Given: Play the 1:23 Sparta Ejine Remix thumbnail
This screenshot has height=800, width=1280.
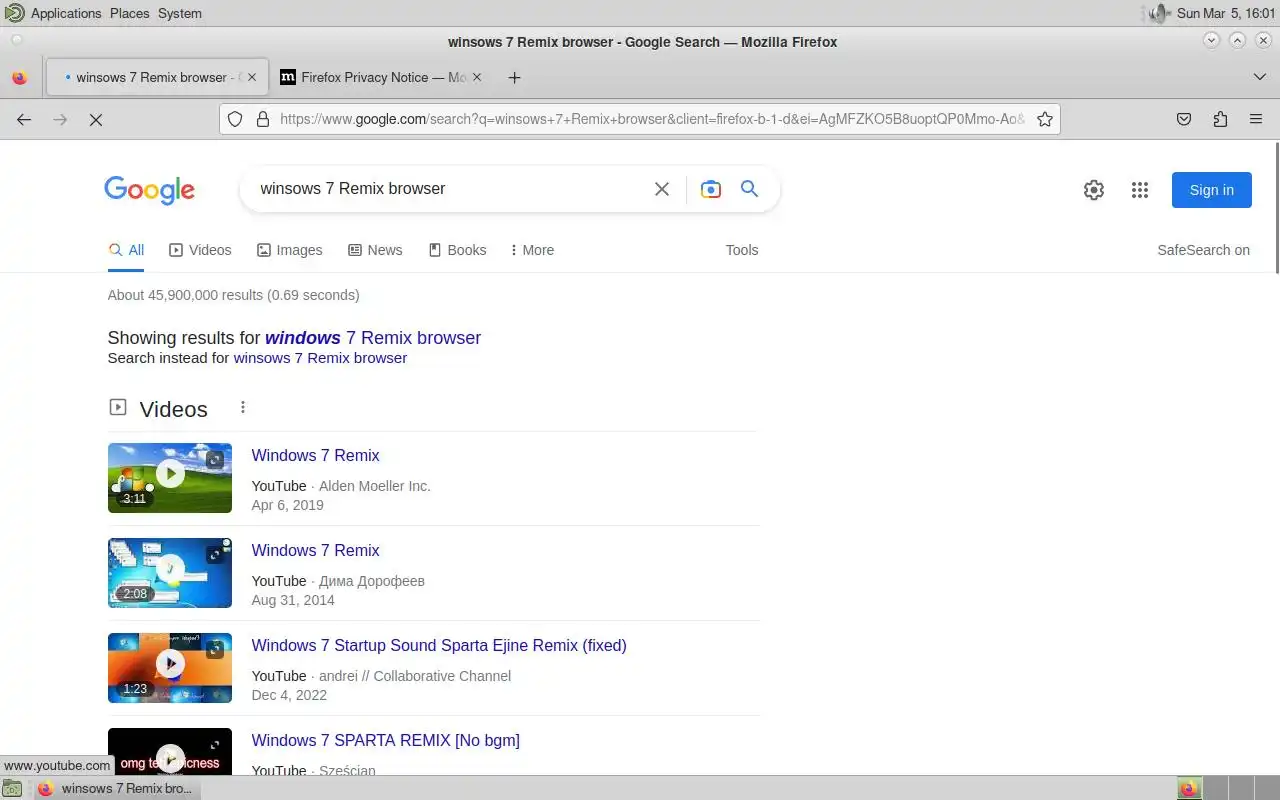Looking at the screenshot, I should coord(170,668).
